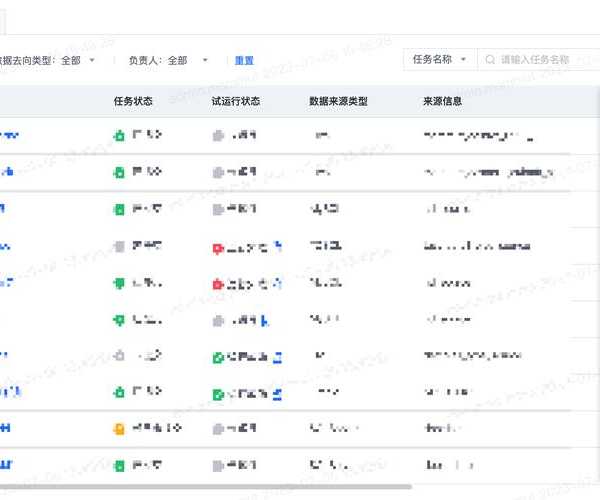Click the 任务状态 column header
Image resolution: width=600 pixels, height=500 pixels.
[x=133, y=101]
